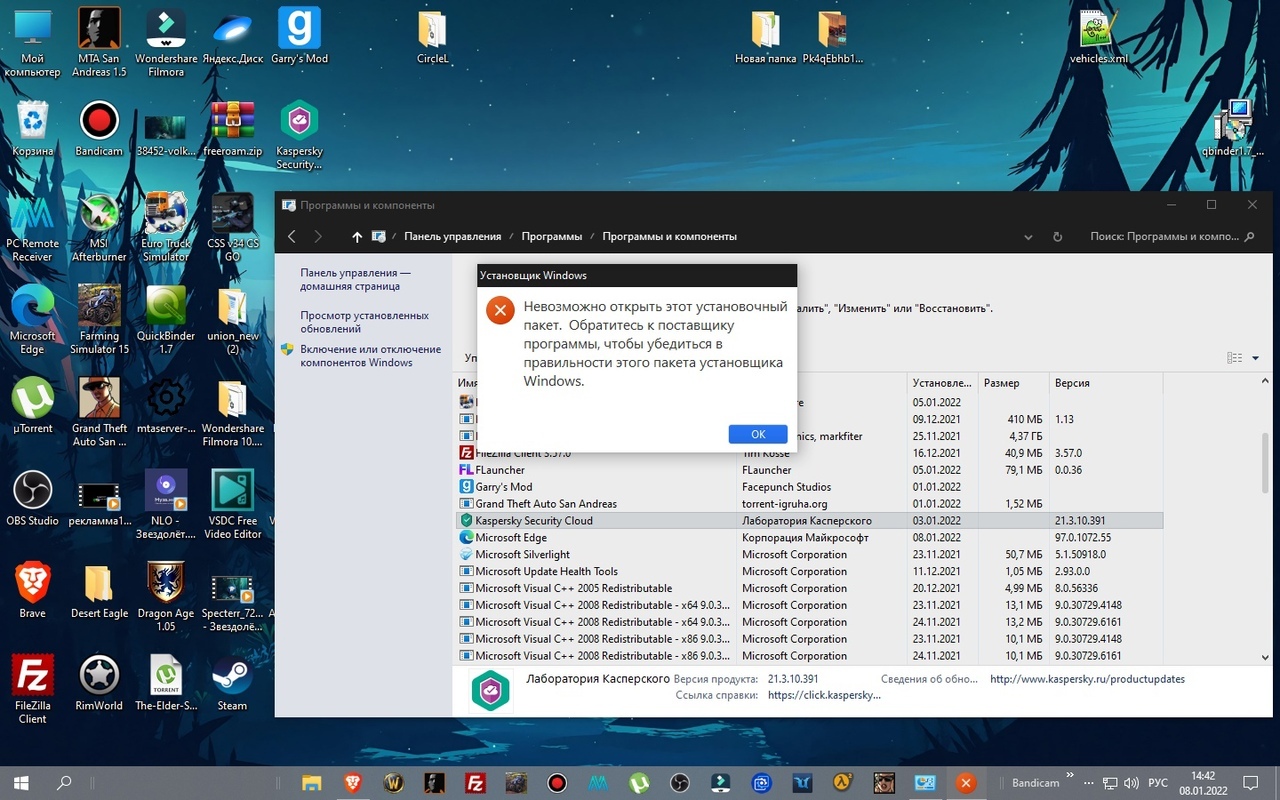Select the Мой компьютер desktop icon
The width and height of the screenshot is (1280, 800).
[32, 42]
